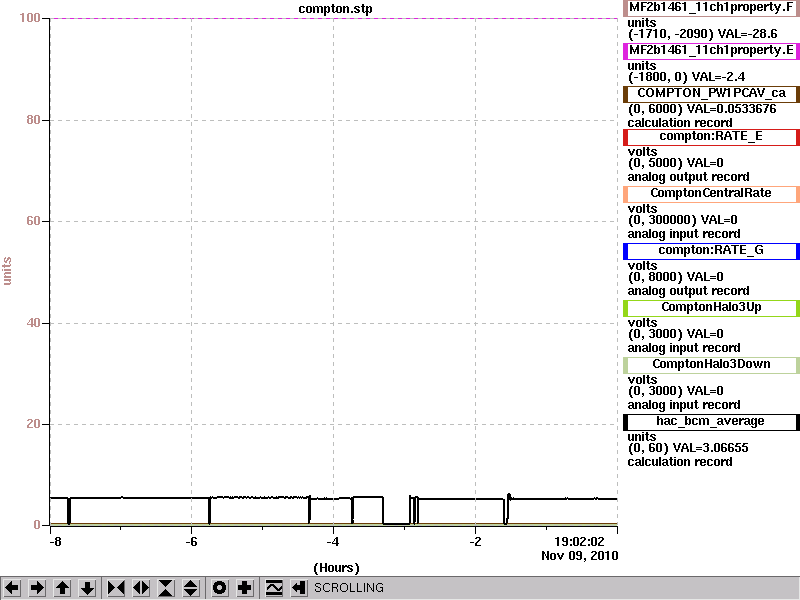The width and height of the screenshot is (800, 600).
Task: Click the 100 tick on the y-axis
Action: (x=30, y=18)
